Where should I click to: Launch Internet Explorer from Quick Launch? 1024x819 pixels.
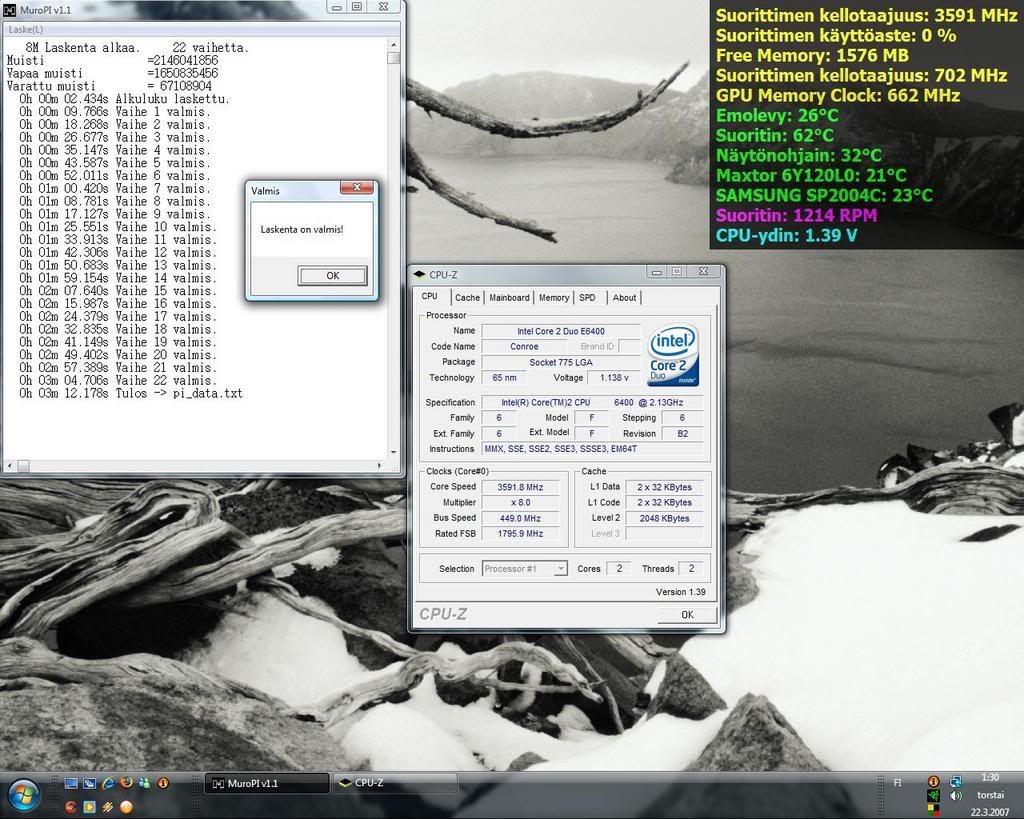(108, 783)
